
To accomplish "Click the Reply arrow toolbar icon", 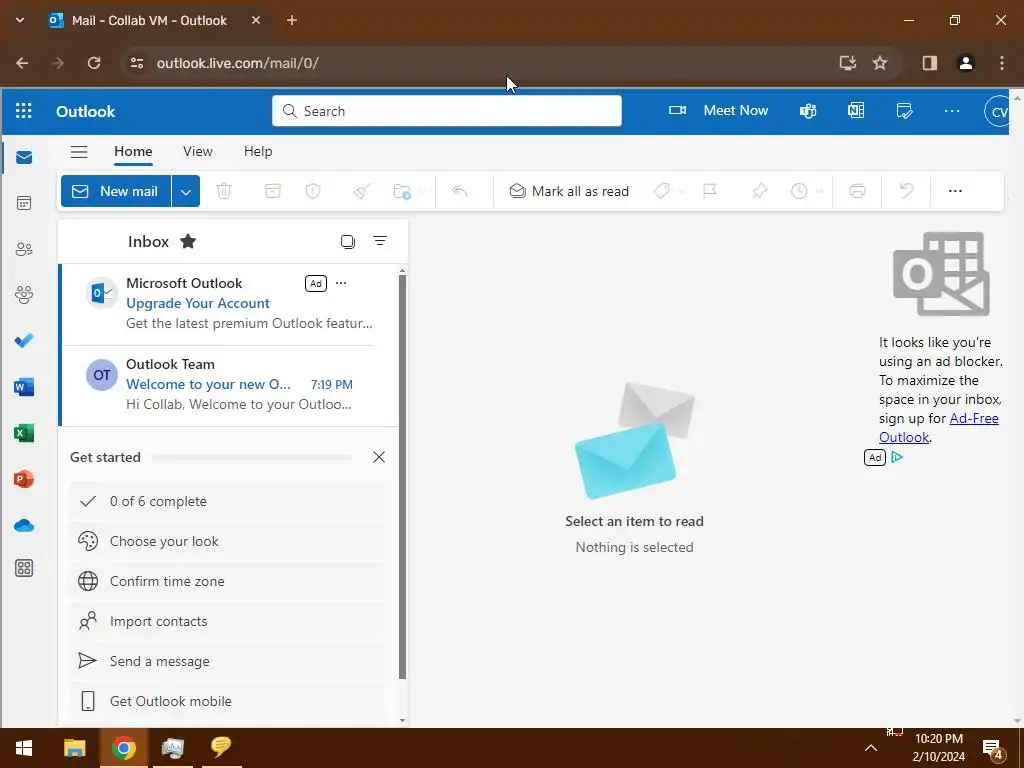I will [x=460, y=191].
